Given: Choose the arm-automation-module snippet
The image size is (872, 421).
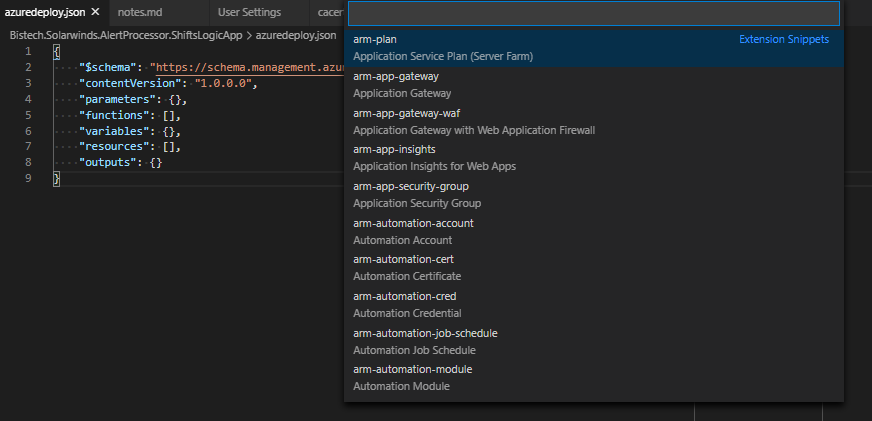Looking at the screenshot, I should click(593, 377).
